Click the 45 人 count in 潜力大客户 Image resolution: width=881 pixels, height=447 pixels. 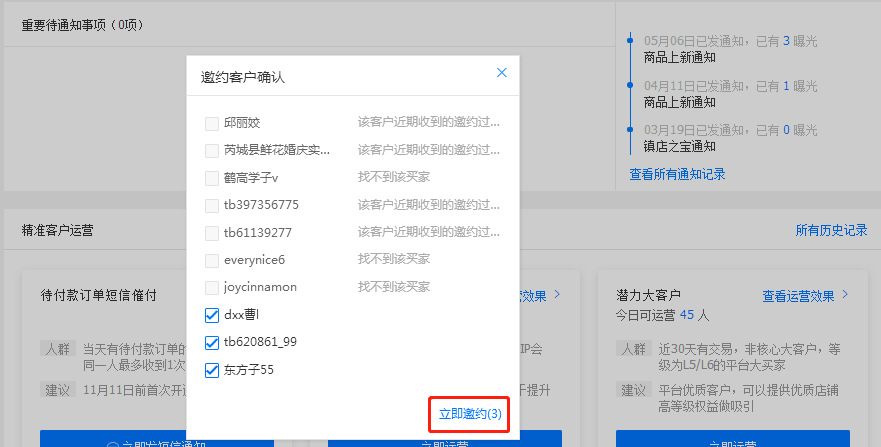693,315
